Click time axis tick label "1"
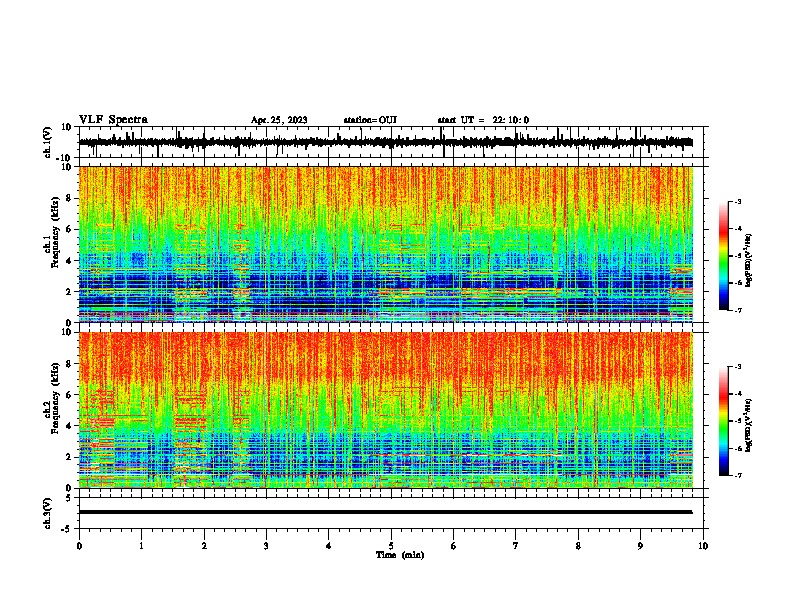Viewport: 792px width, 612px height. coord(141,546)
